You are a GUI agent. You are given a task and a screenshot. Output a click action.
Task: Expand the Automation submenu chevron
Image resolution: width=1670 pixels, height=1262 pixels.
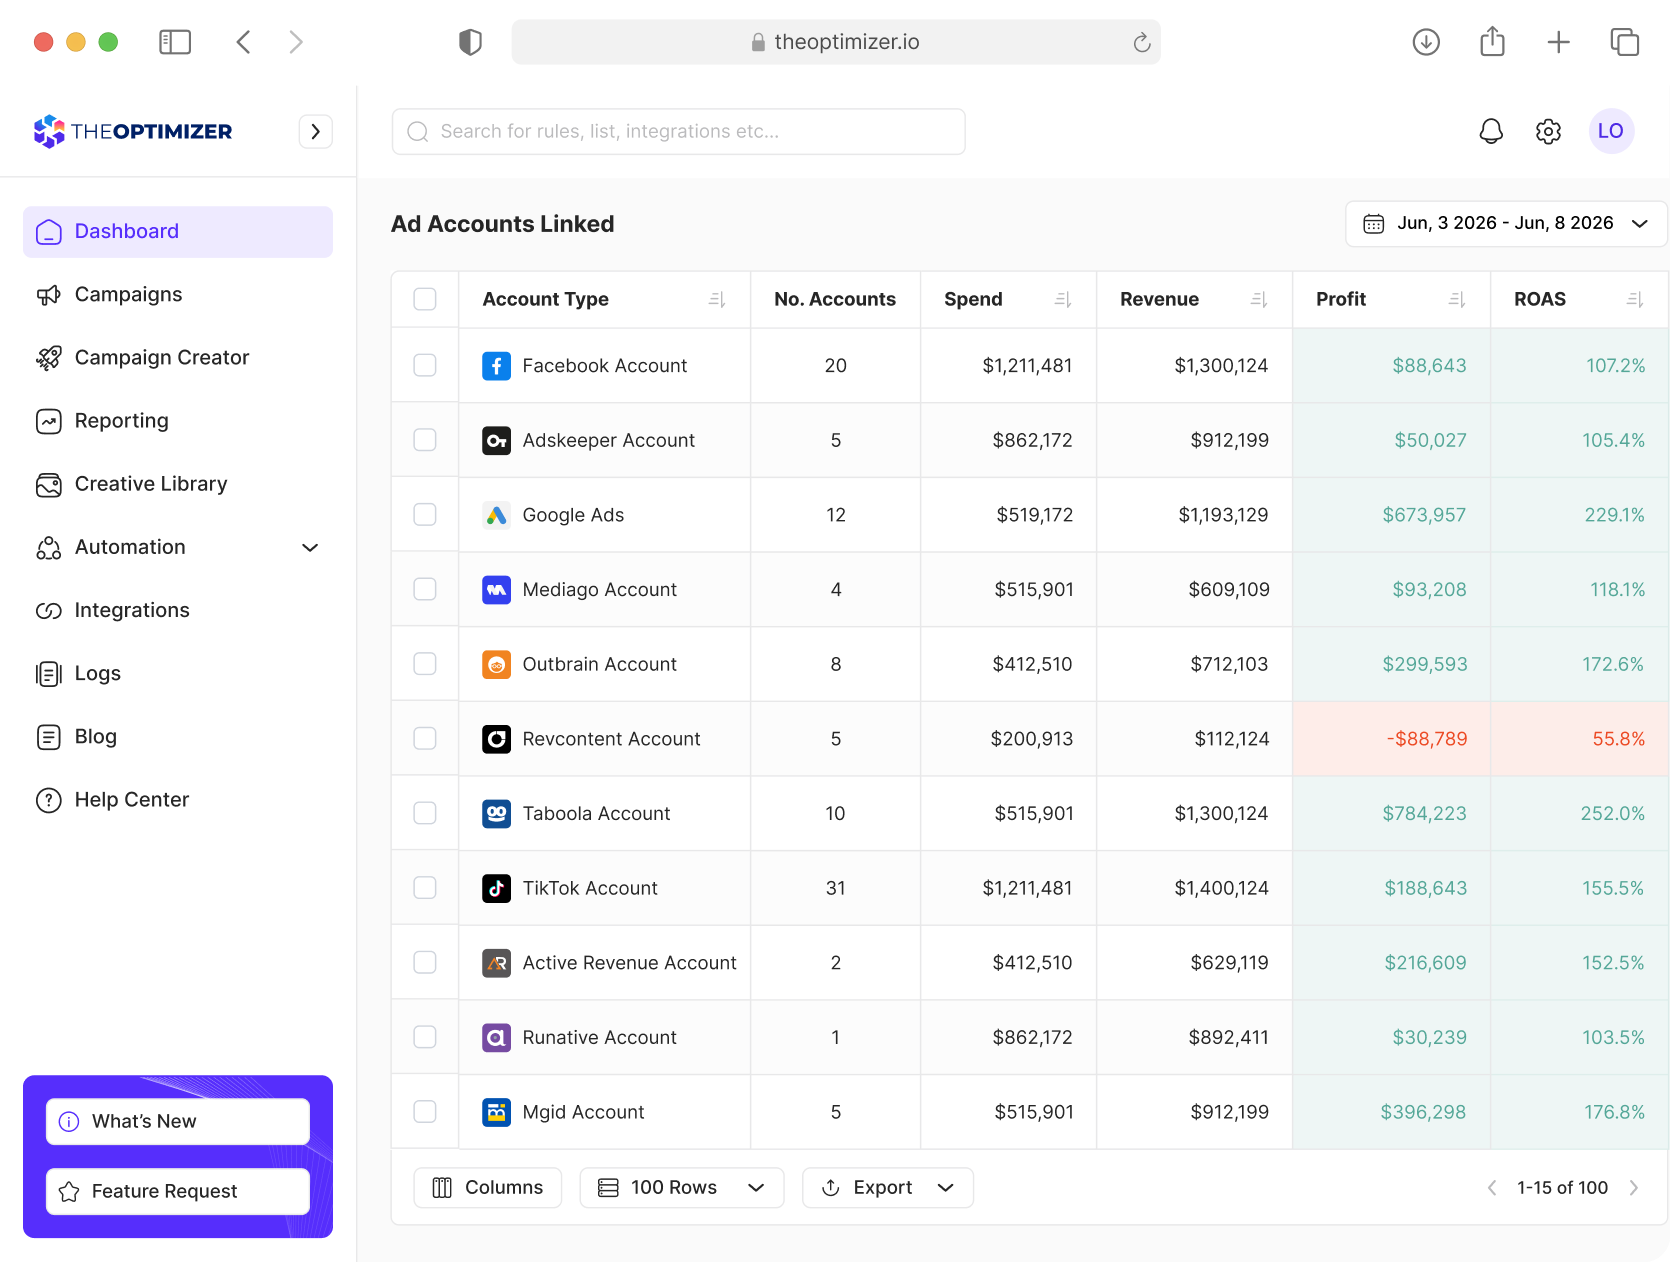[x=310, y=547]
